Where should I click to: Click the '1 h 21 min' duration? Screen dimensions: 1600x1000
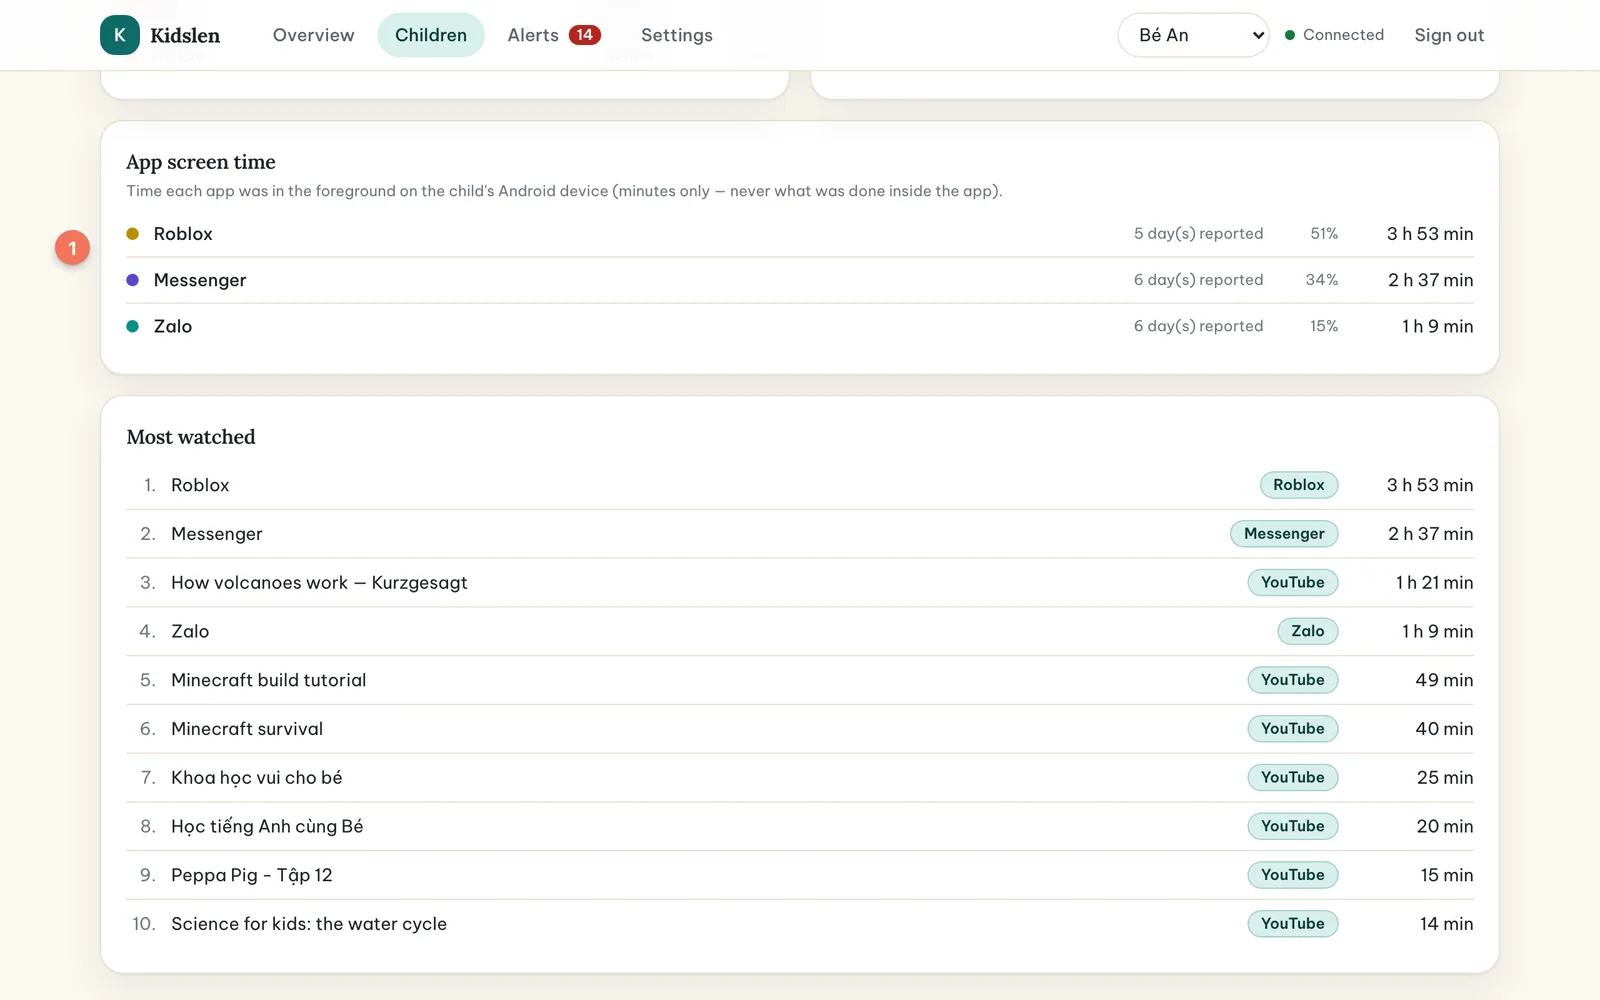1434,583
